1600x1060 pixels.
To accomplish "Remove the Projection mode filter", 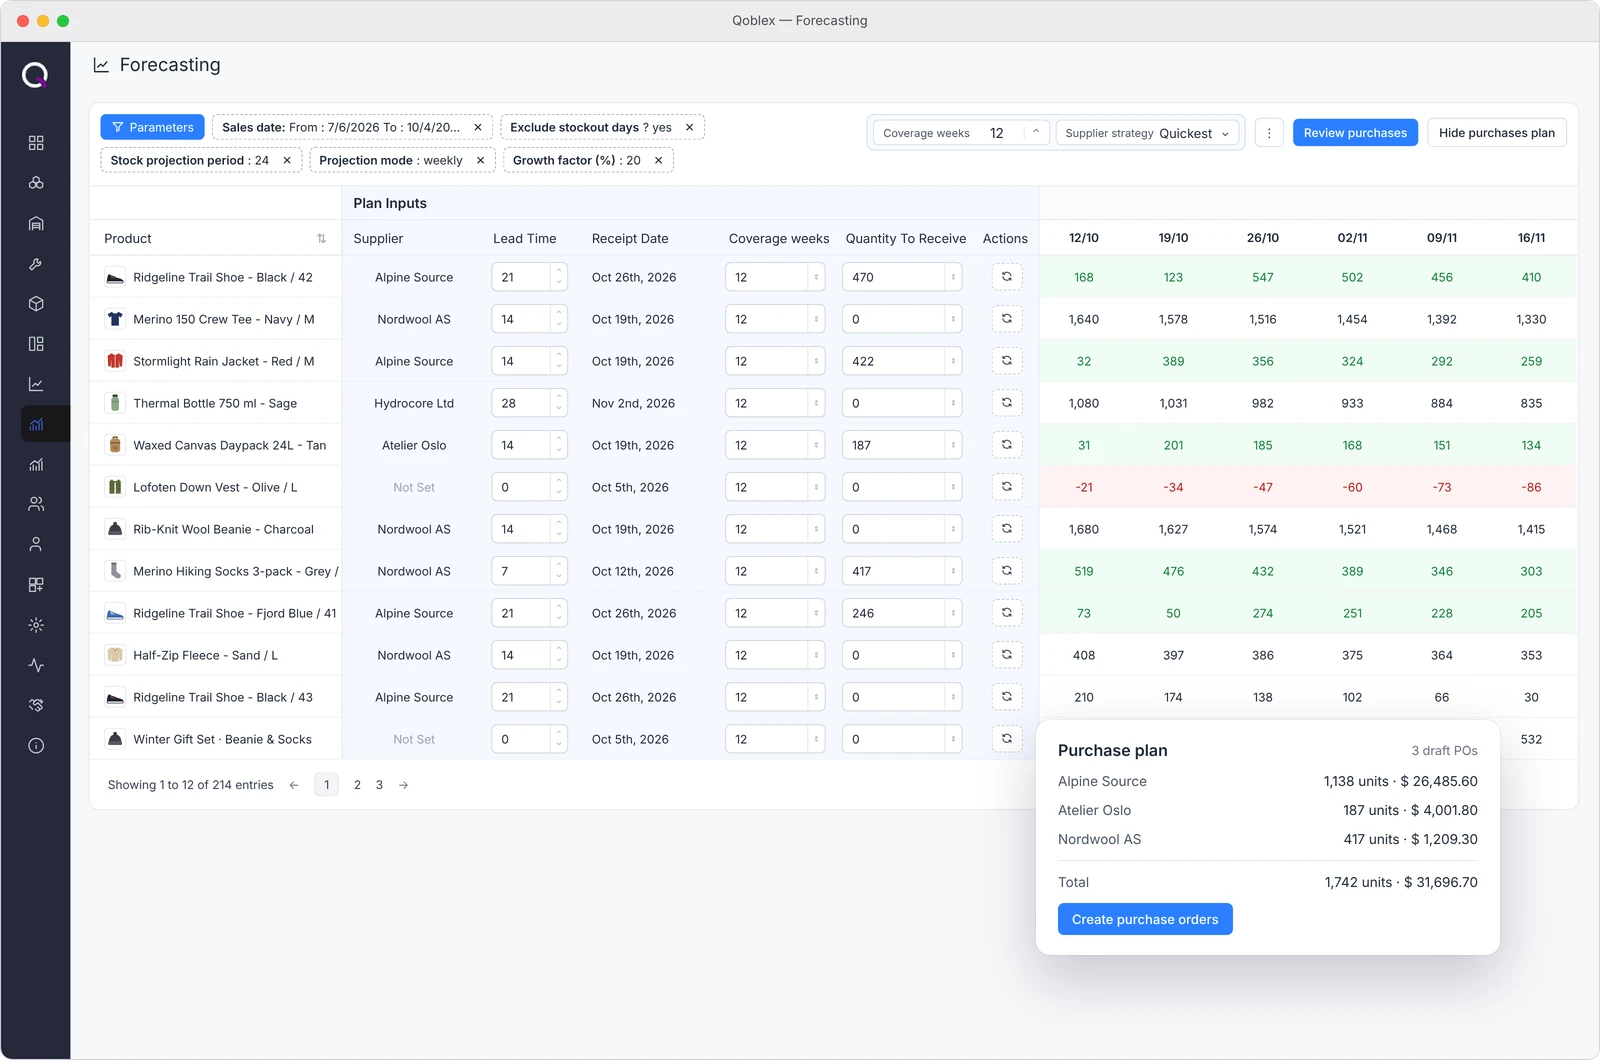I will [x=480, y=160].
